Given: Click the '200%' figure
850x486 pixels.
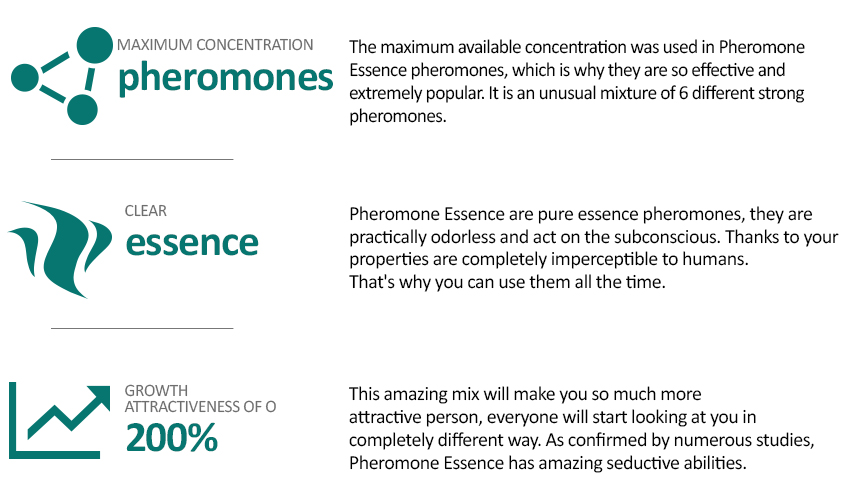Looking at the screenshot, I should click(172, 438).
